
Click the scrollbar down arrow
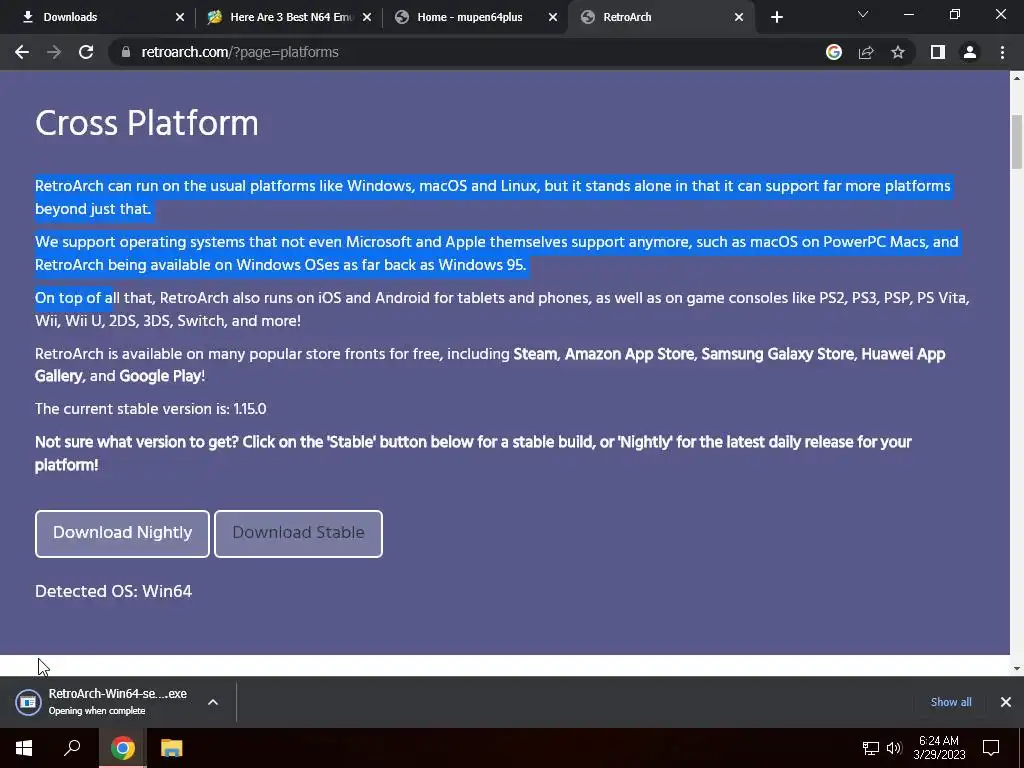point(1017,669)
